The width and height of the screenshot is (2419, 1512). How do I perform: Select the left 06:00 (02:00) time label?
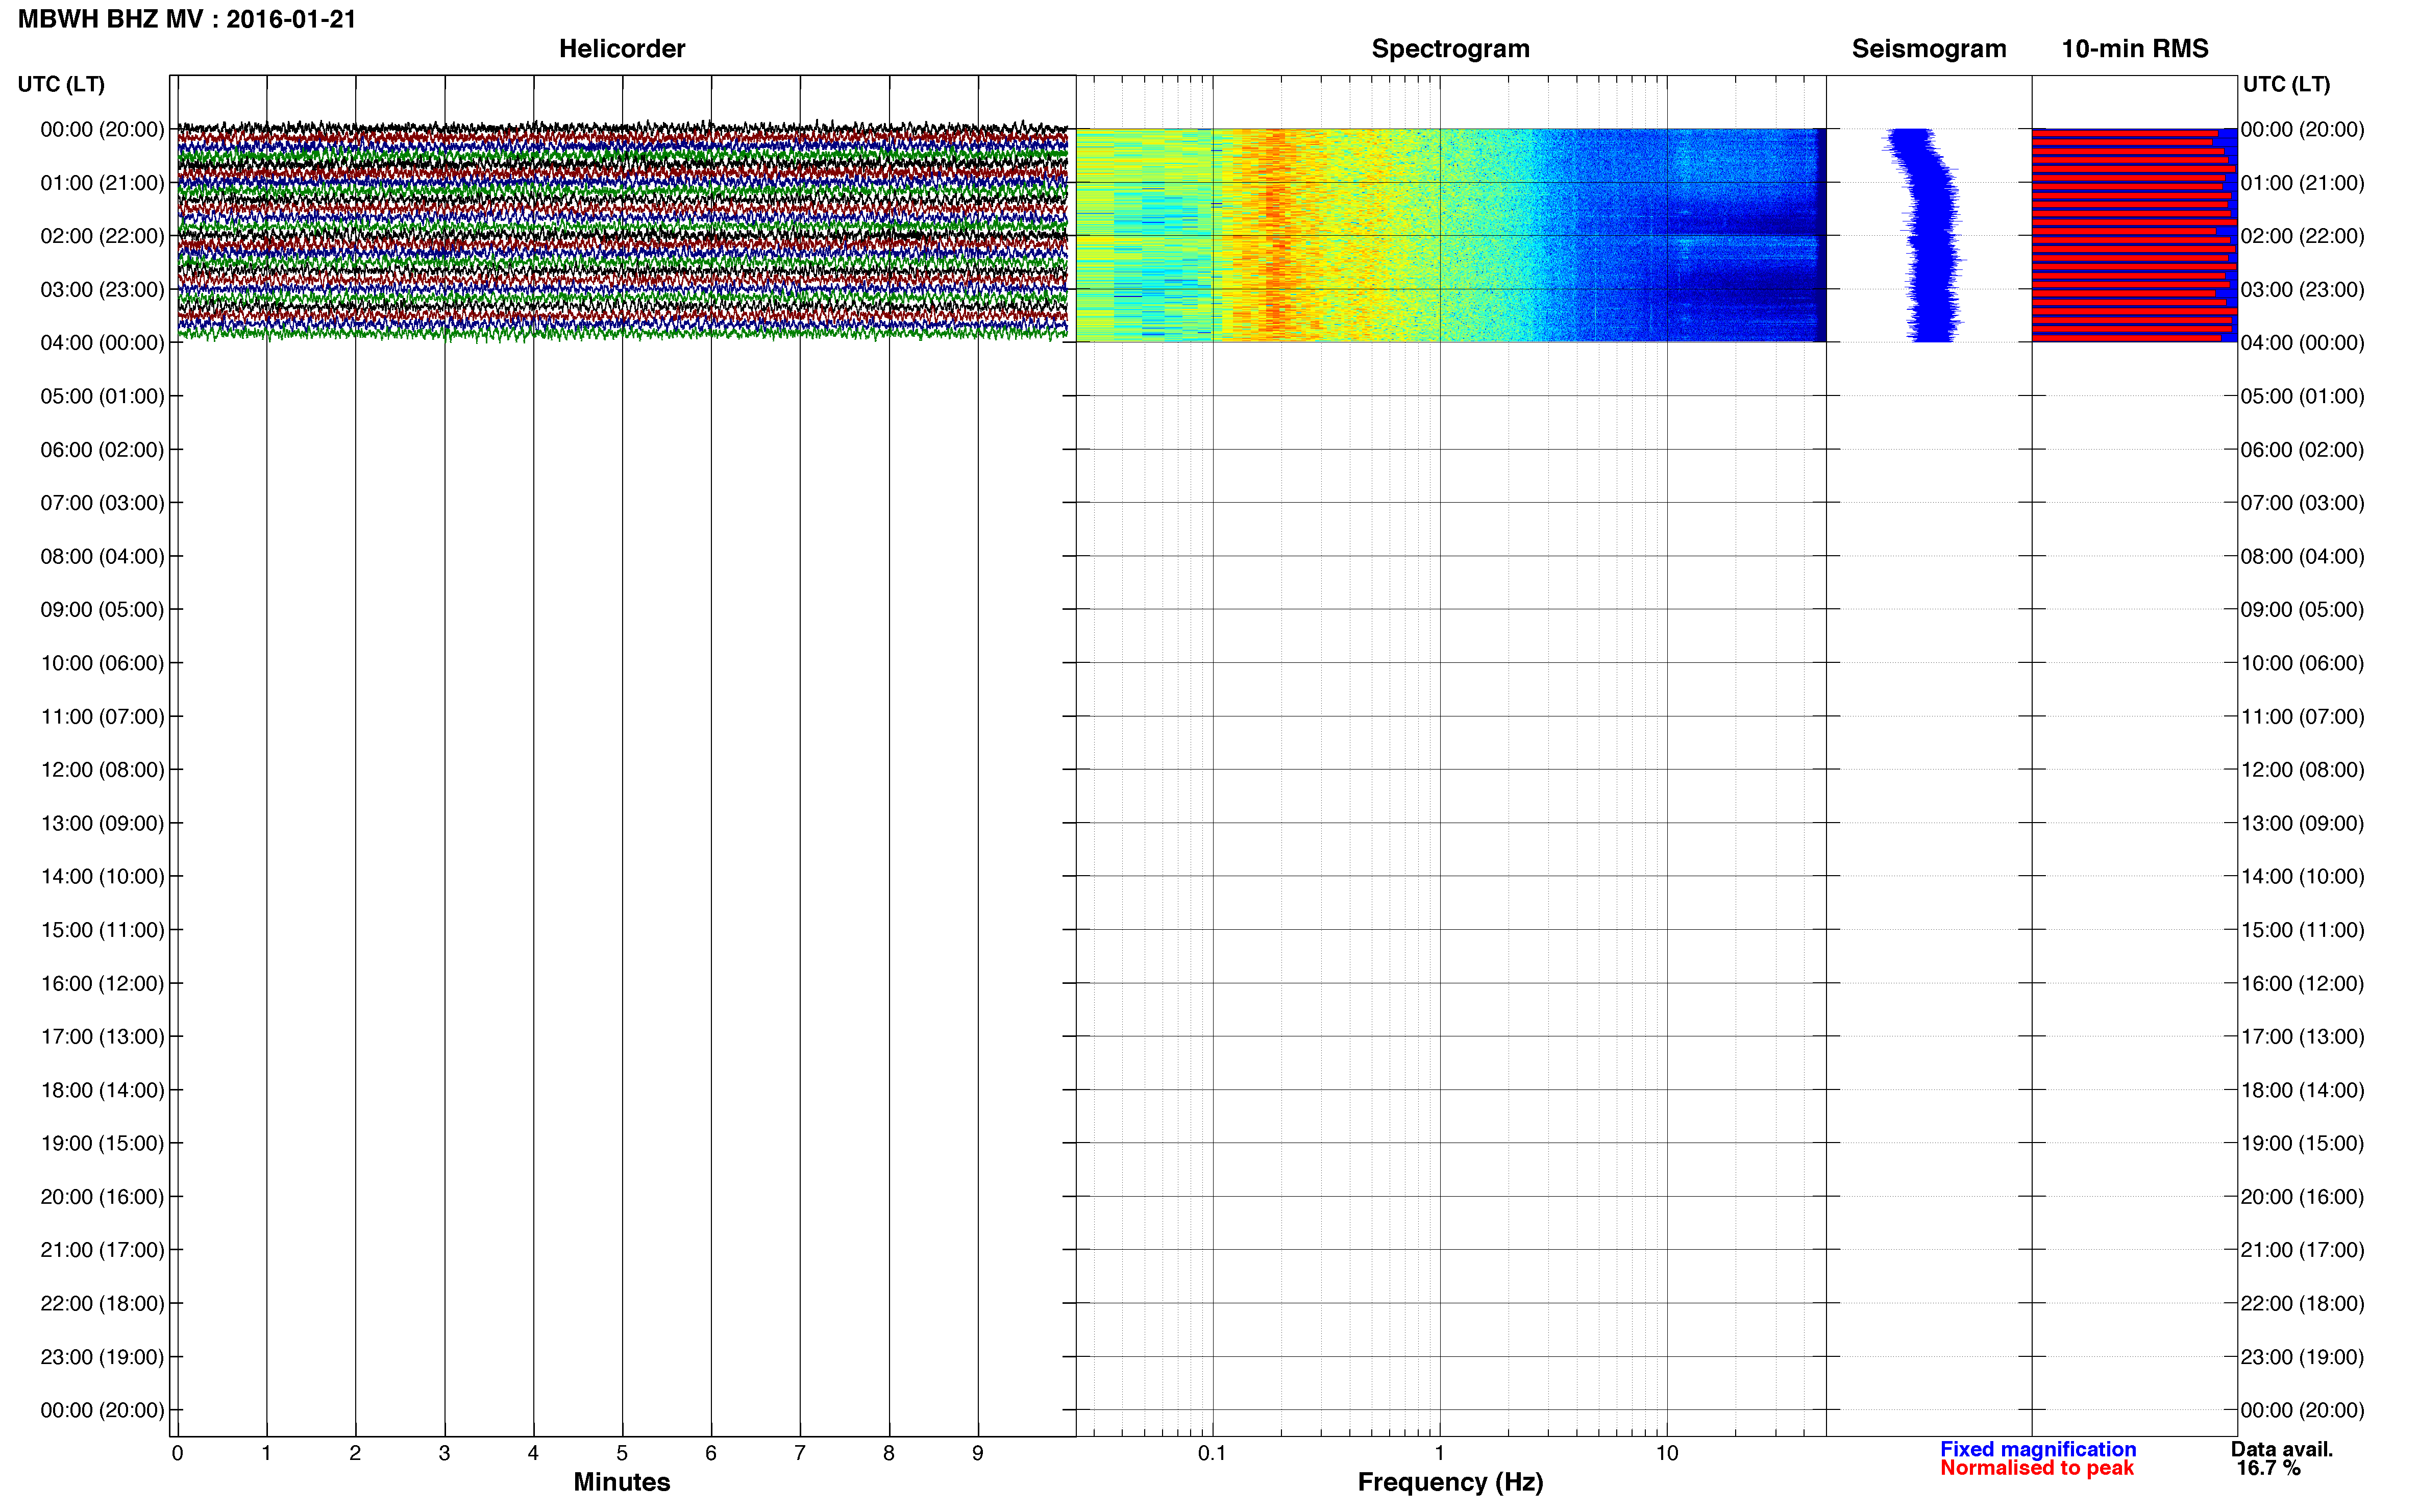pyautogui.click(x=102, y=450)
